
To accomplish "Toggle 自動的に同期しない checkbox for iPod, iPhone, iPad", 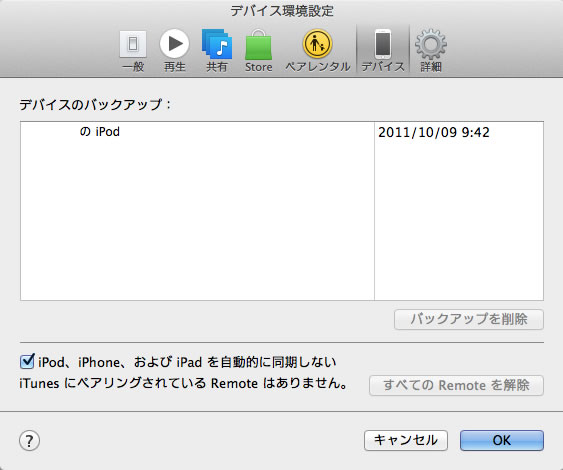I will pyautogui.click(x=27, y=362).
